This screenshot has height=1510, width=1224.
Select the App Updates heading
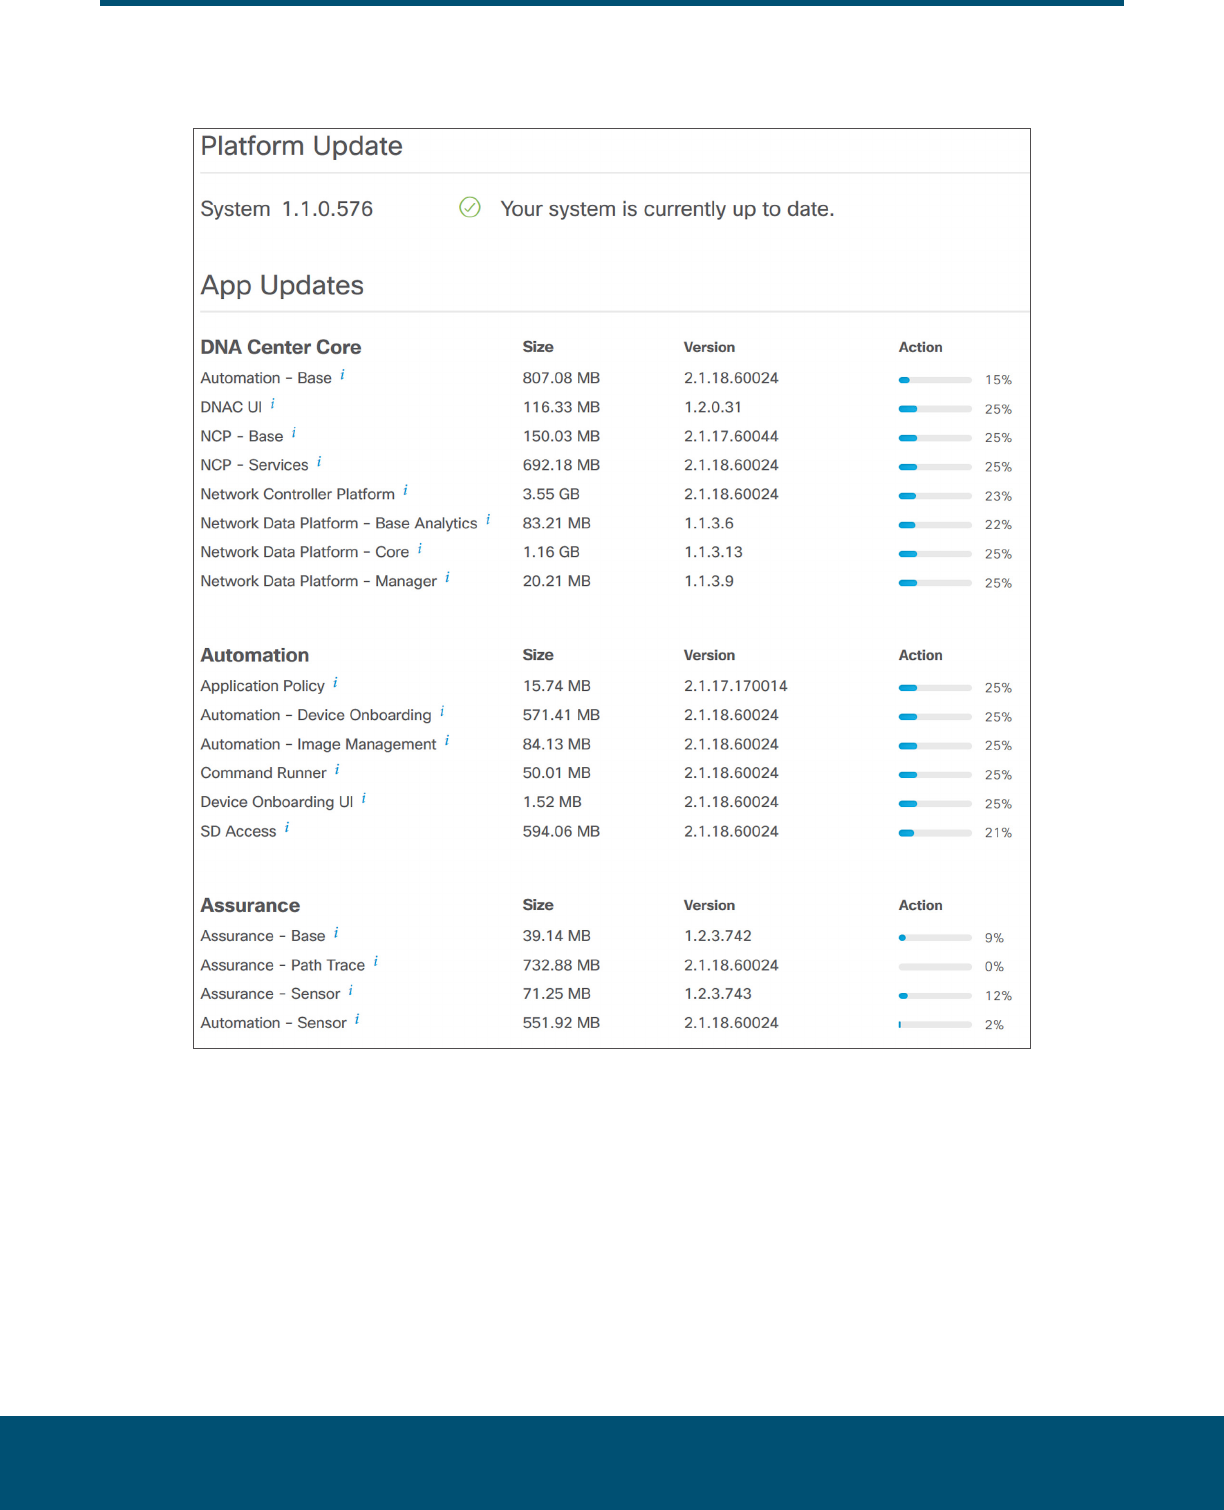point(282,285)
